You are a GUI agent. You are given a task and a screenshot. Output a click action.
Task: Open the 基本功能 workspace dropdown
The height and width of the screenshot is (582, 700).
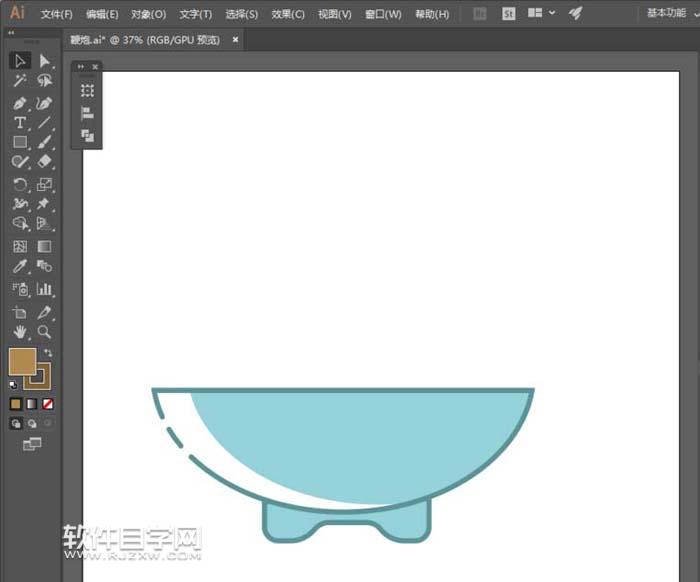point(670,14)
